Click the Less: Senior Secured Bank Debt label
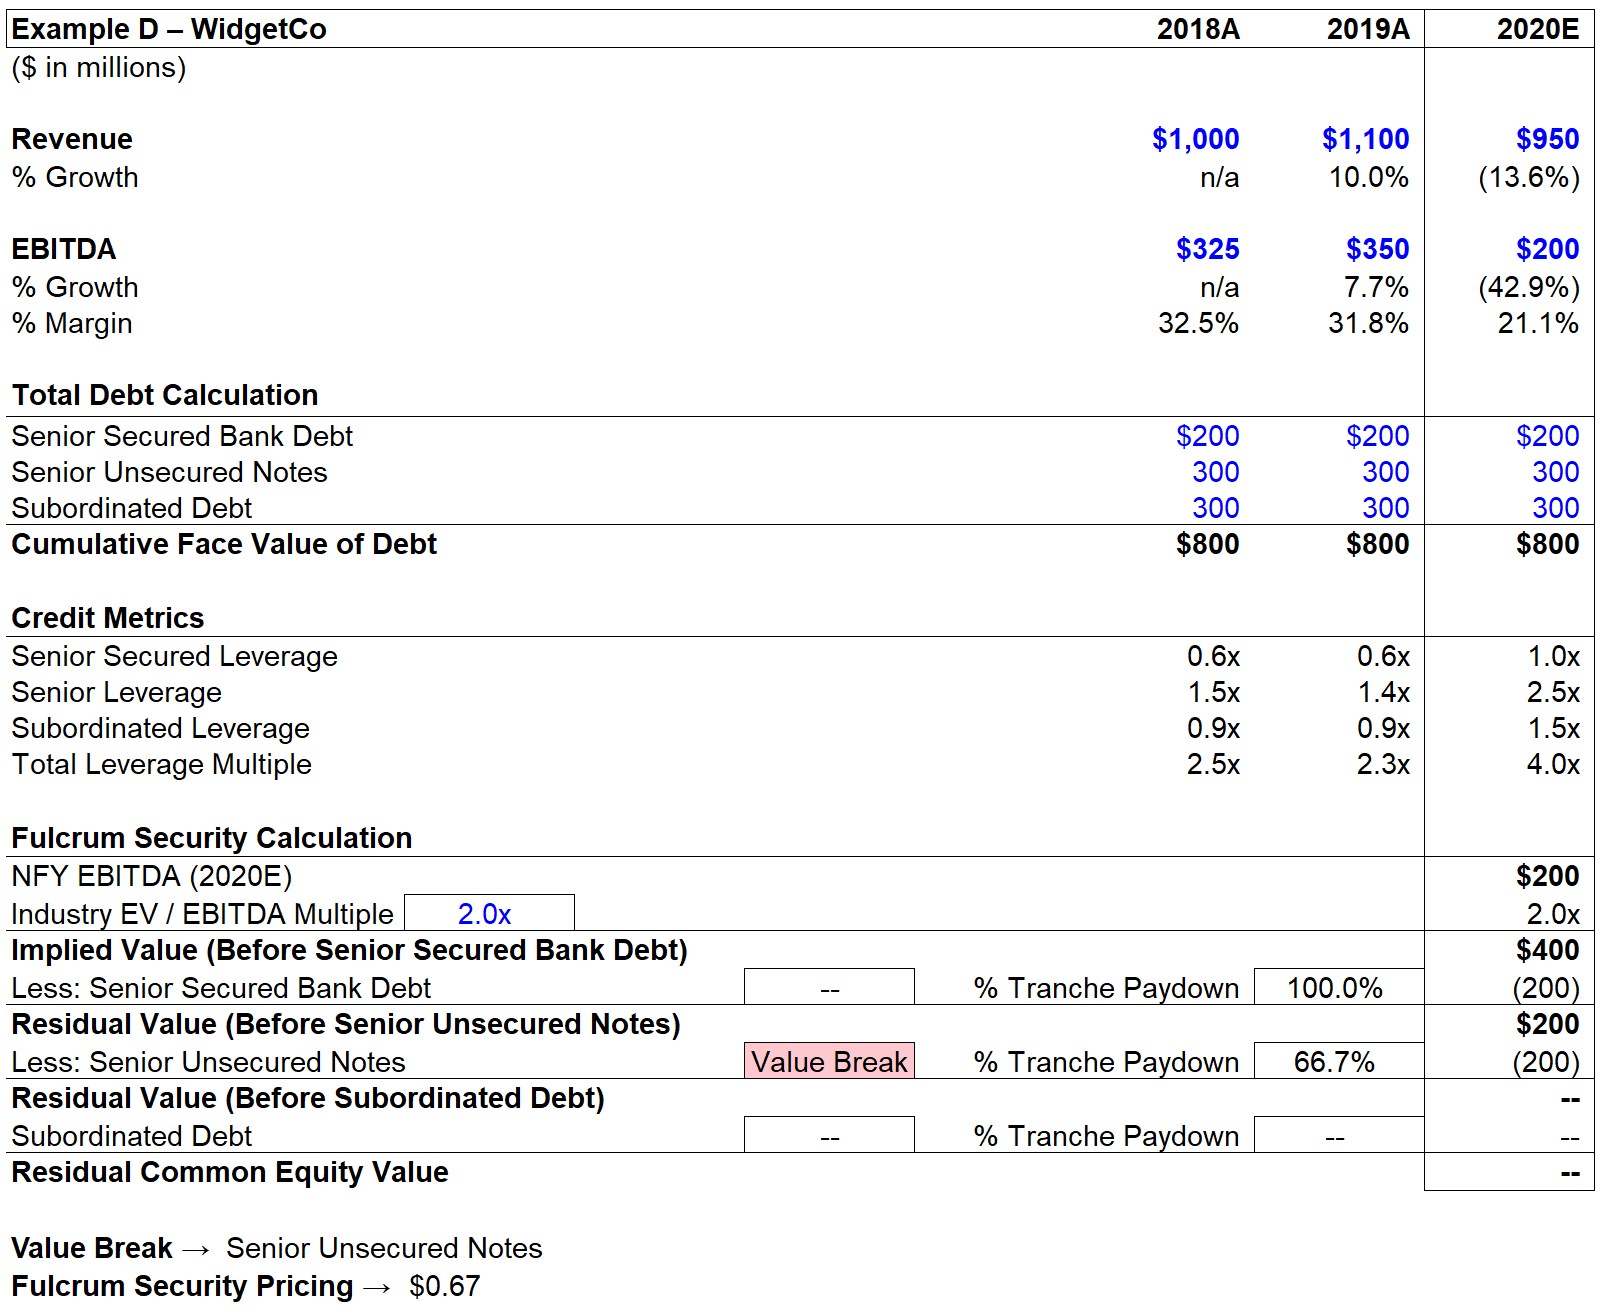This screenshot has width=1602, height=1312. point(221,988)
